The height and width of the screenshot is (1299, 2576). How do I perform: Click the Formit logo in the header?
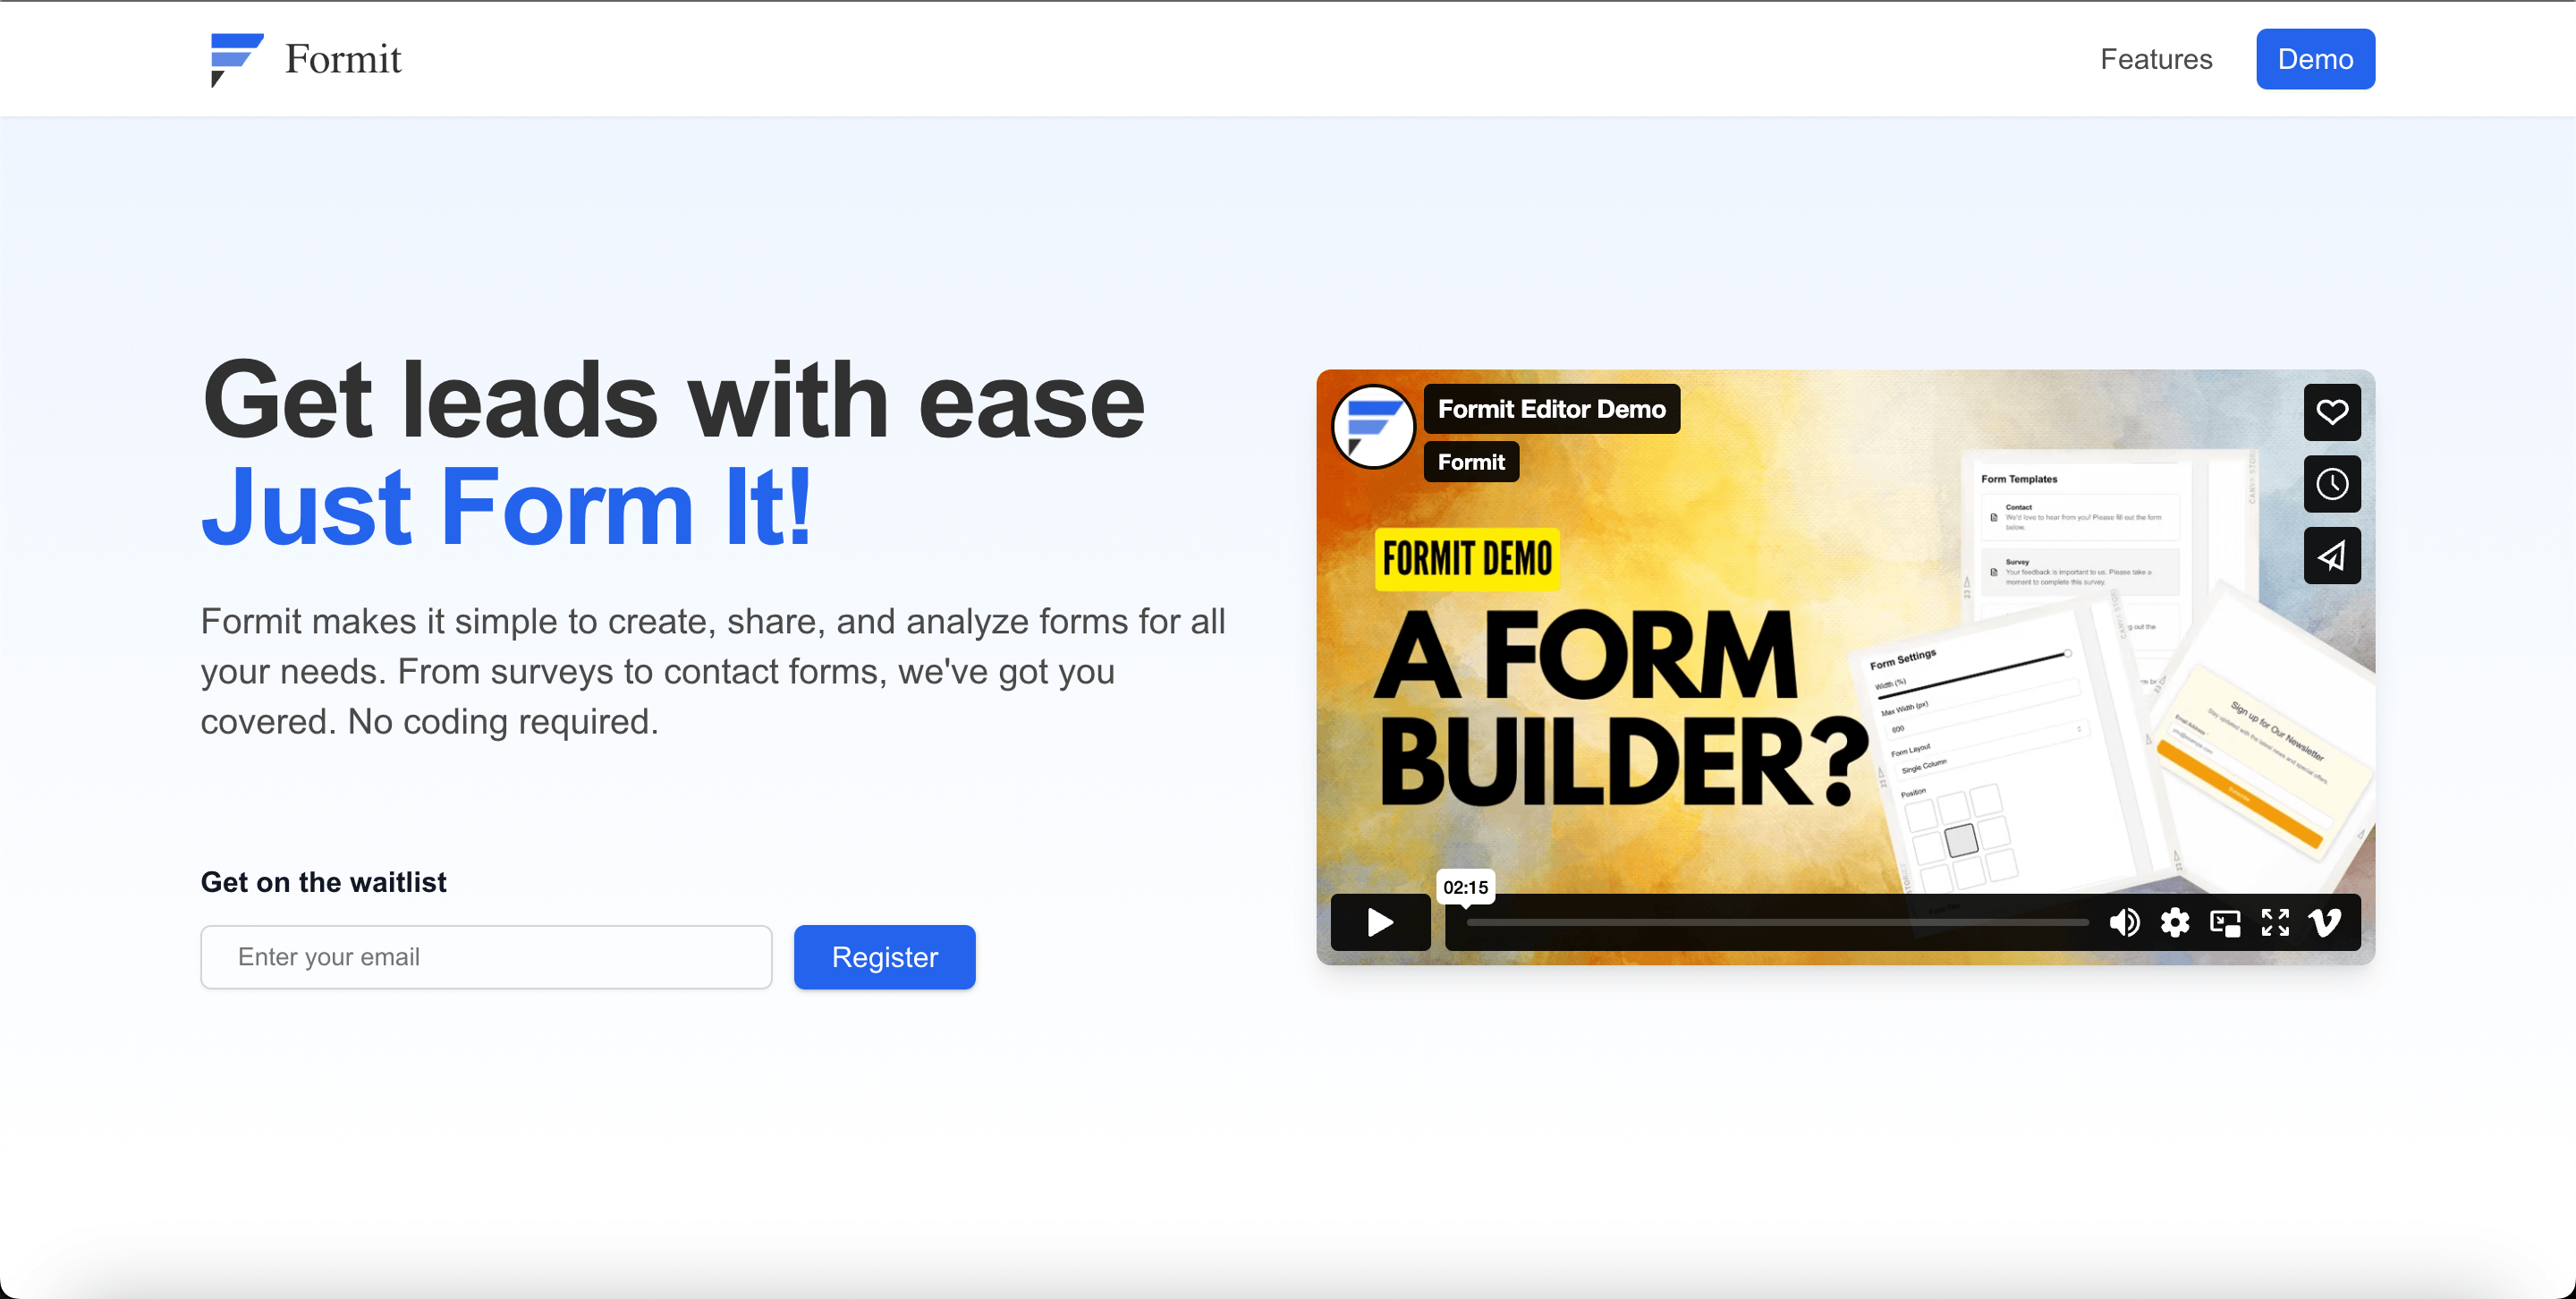tap(305, 59)
